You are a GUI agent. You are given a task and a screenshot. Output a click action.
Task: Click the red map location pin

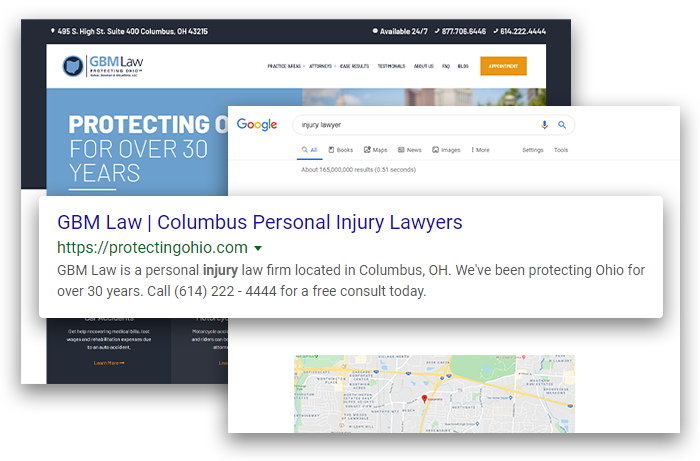pyautogui.click(x=424, y=399)
